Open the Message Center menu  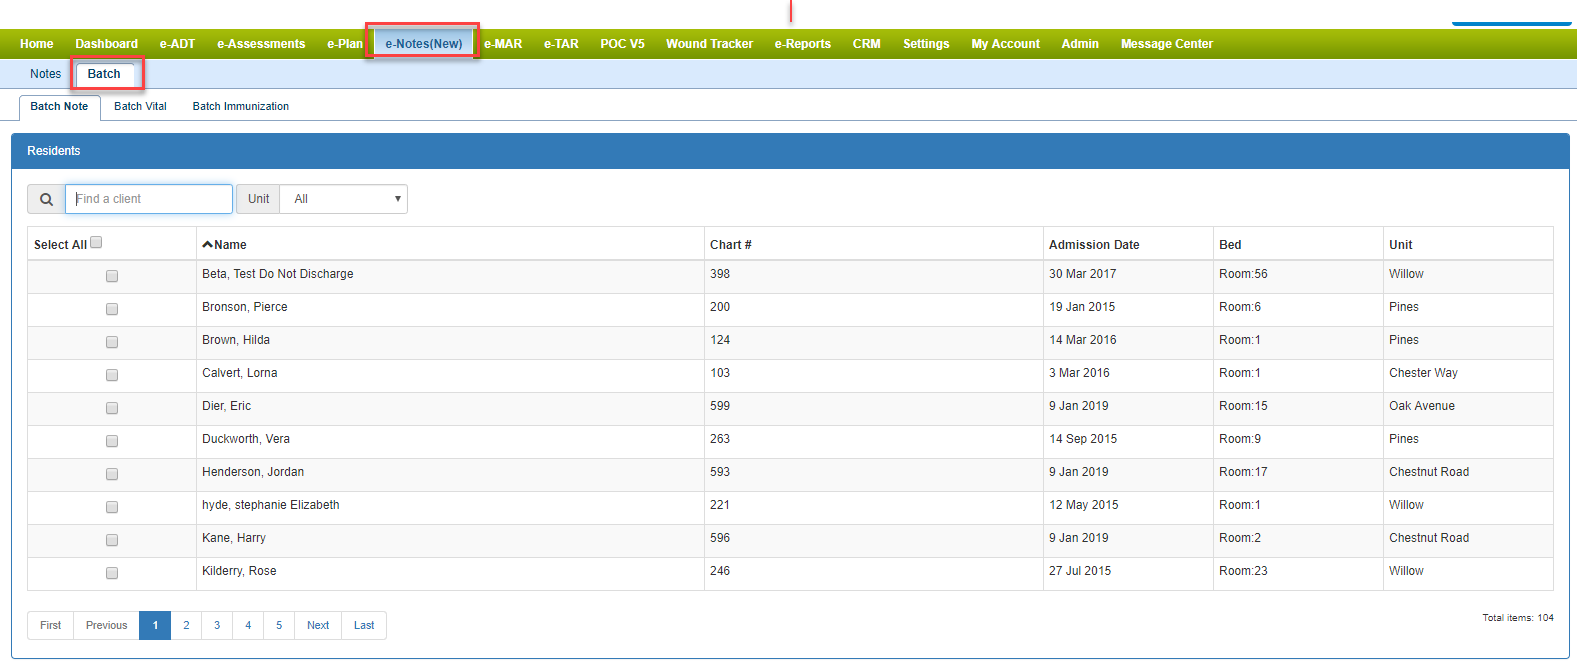(x=1166, y=44)
